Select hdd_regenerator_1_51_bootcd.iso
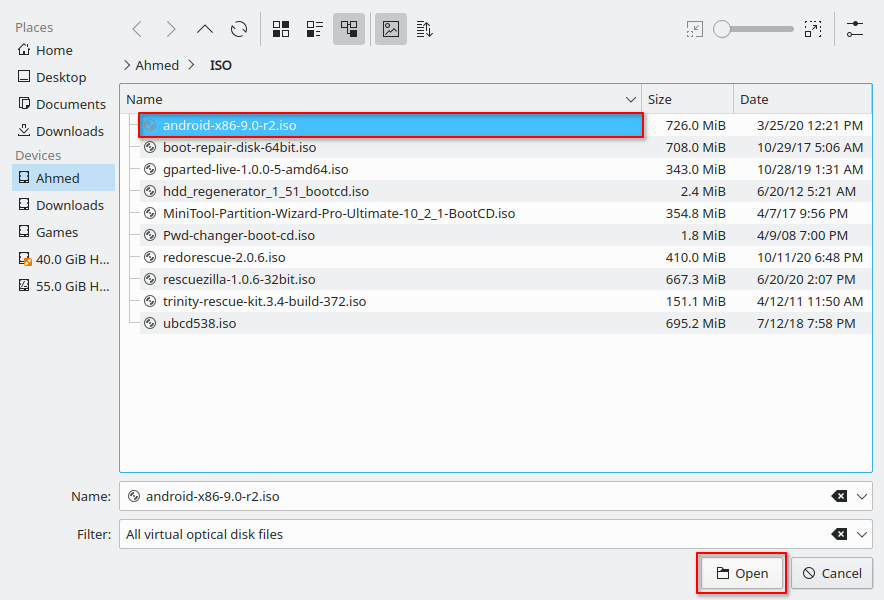 391,191
